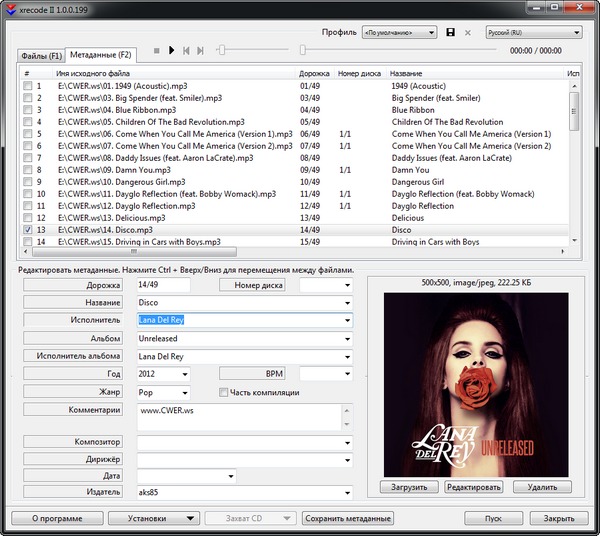Open the language dropdown showing Русский (RU)

(533, 33)
